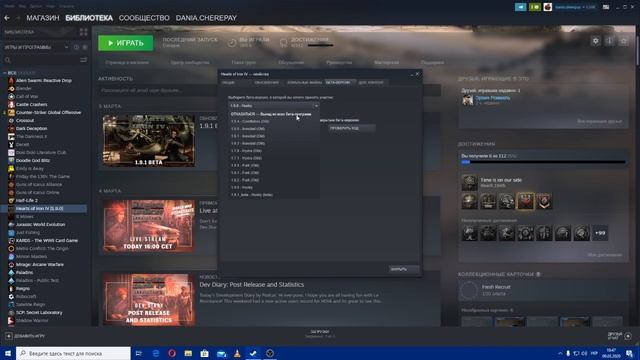The width and height of the screenshot is (640, 360).
Task: Open Windows Start menu
Action: (x=8, y=353)
